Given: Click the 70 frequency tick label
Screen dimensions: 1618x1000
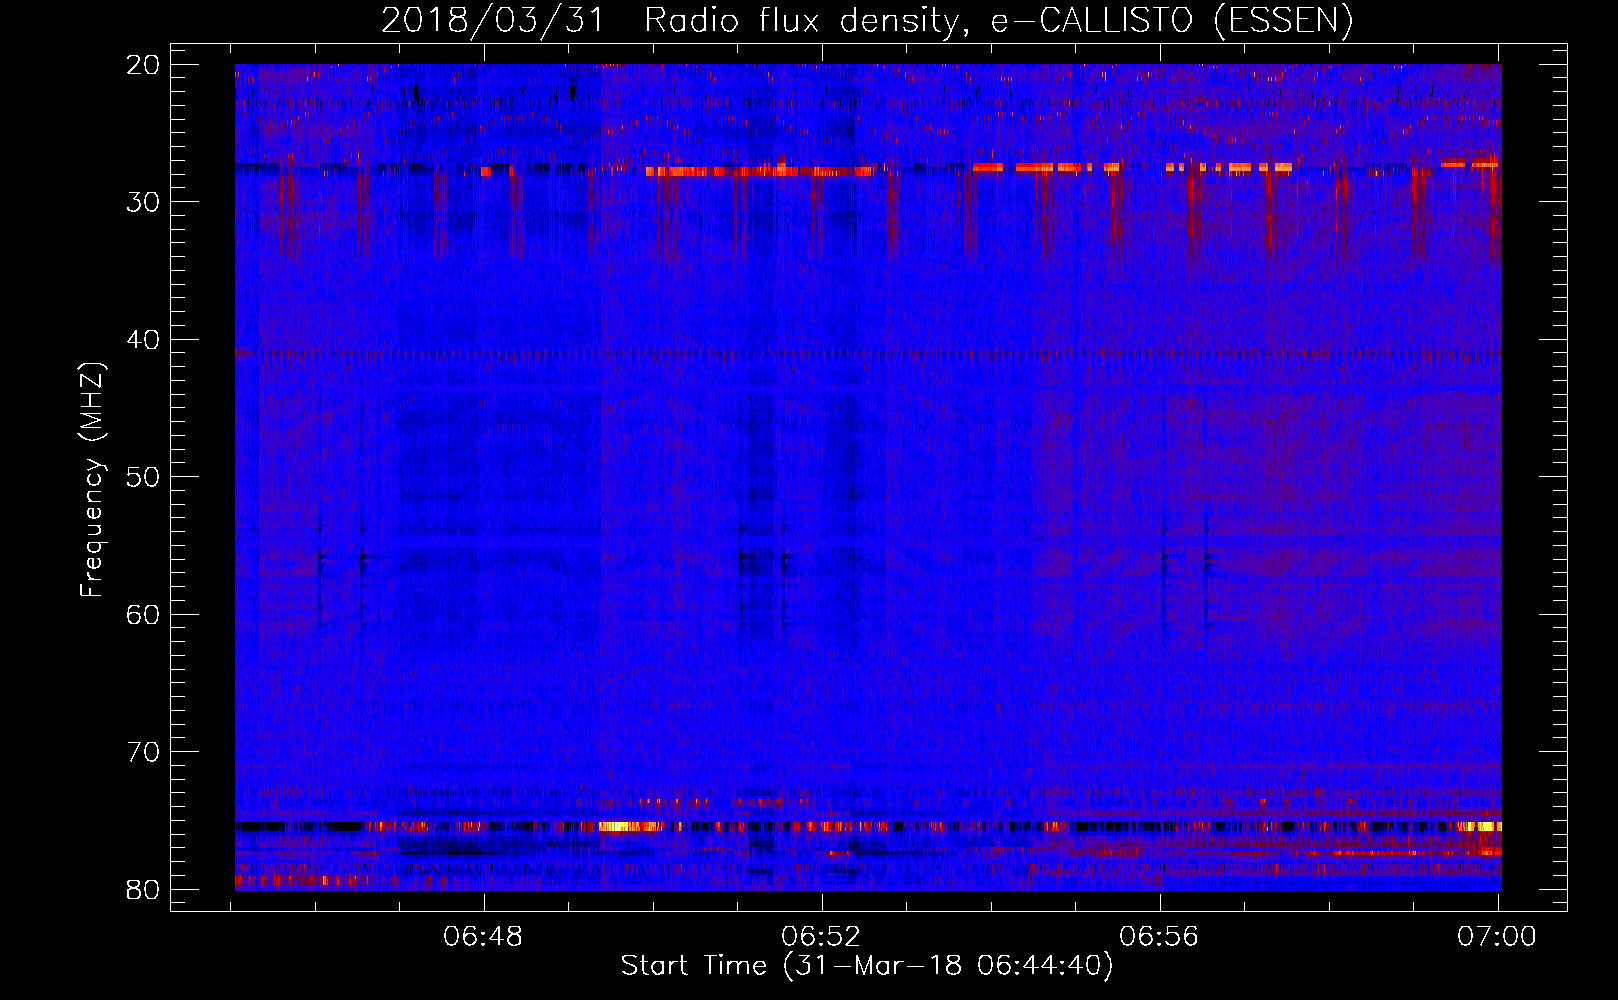Looking at the screenshot, I should point(143,752).
